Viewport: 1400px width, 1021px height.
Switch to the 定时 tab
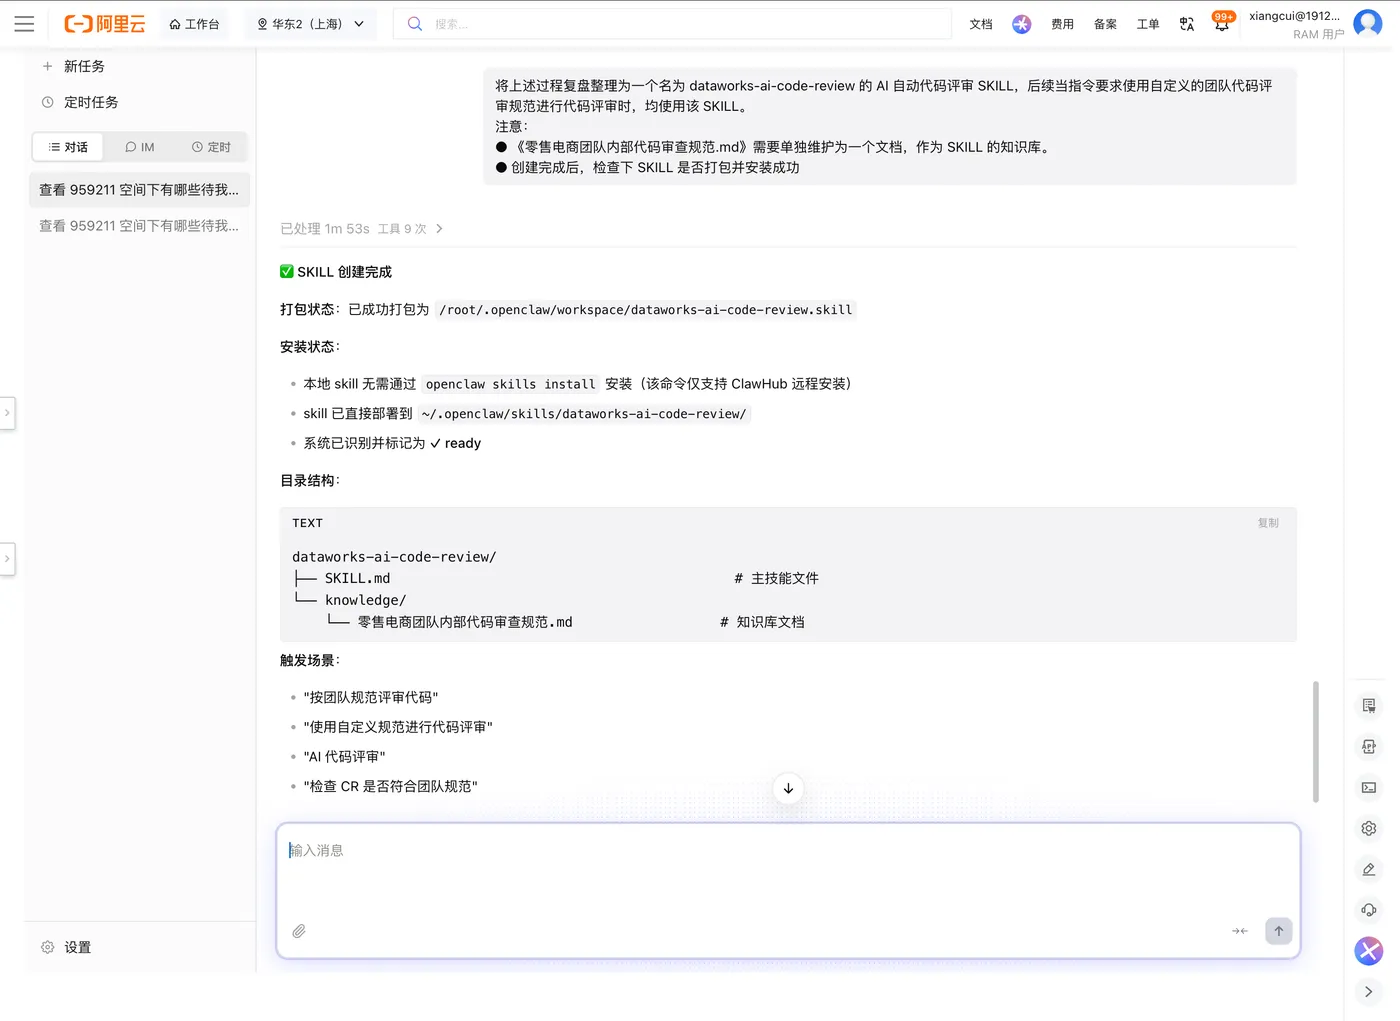(x=211, y=147)
